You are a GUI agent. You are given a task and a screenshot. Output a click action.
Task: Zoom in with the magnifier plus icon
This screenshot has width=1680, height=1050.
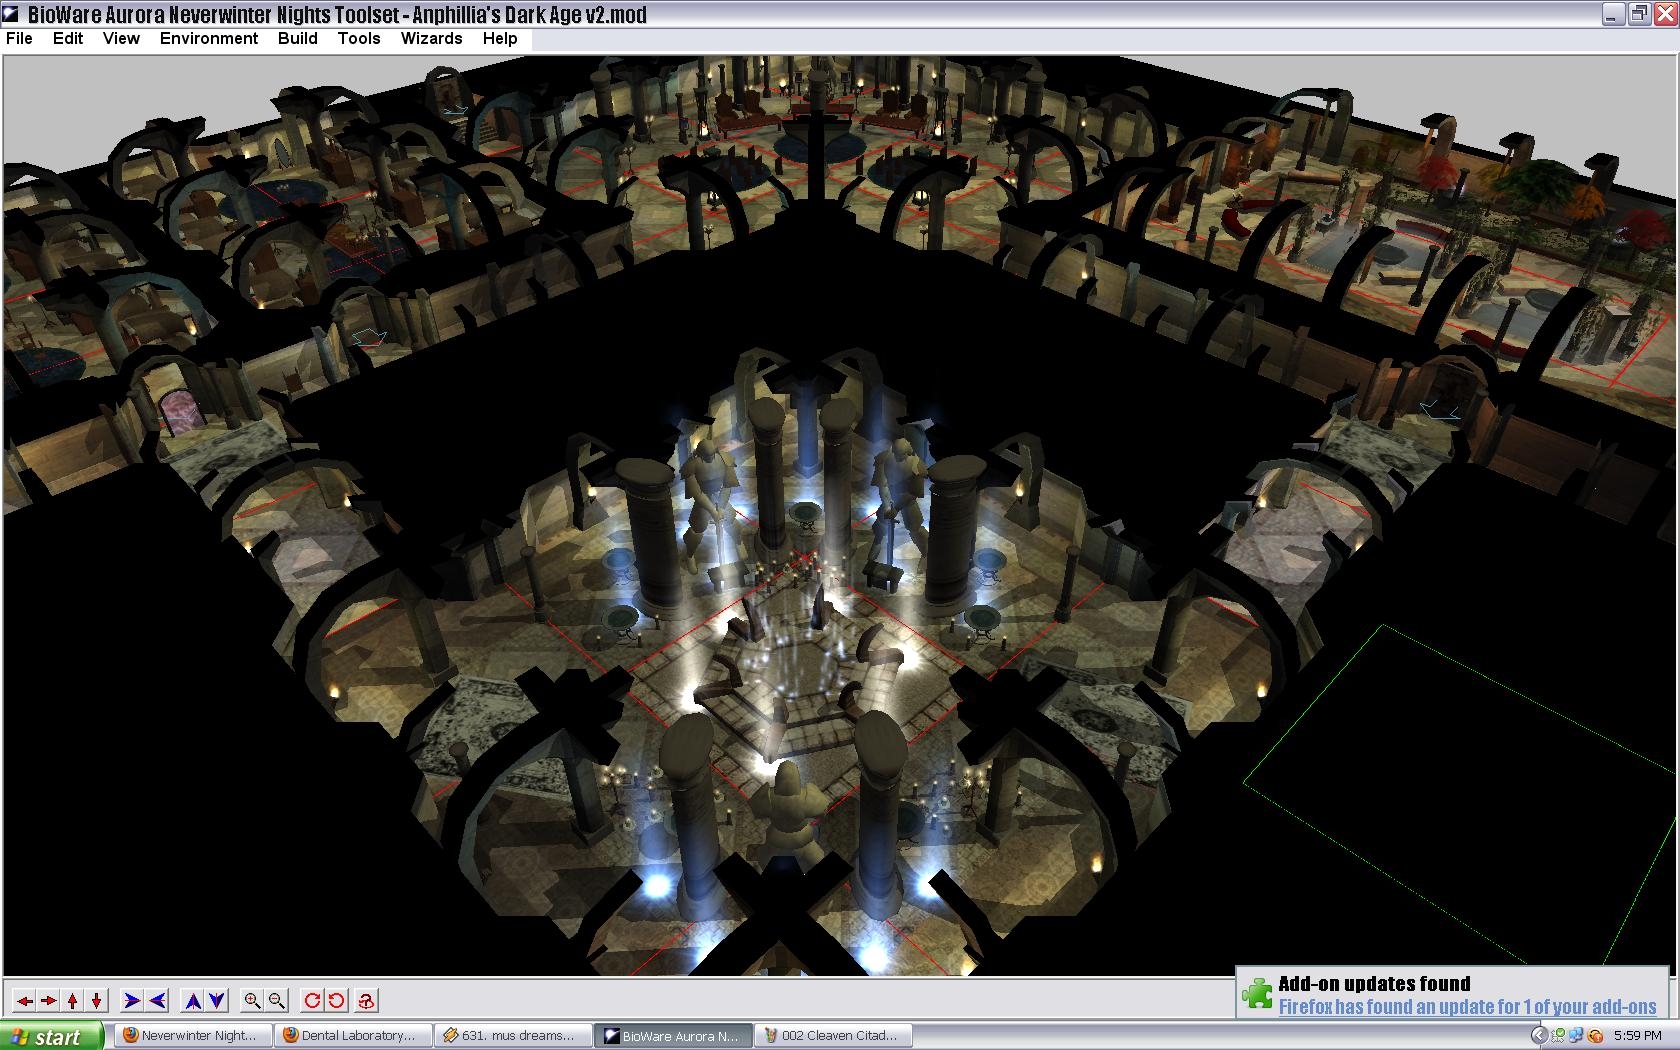click(252, 1000)
